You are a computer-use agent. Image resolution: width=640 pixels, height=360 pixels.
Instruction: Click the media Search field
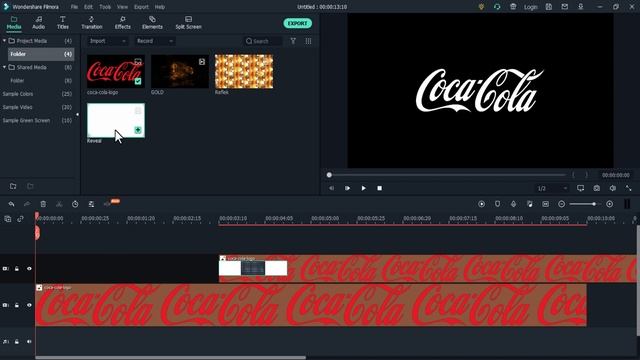click(263, 41)
